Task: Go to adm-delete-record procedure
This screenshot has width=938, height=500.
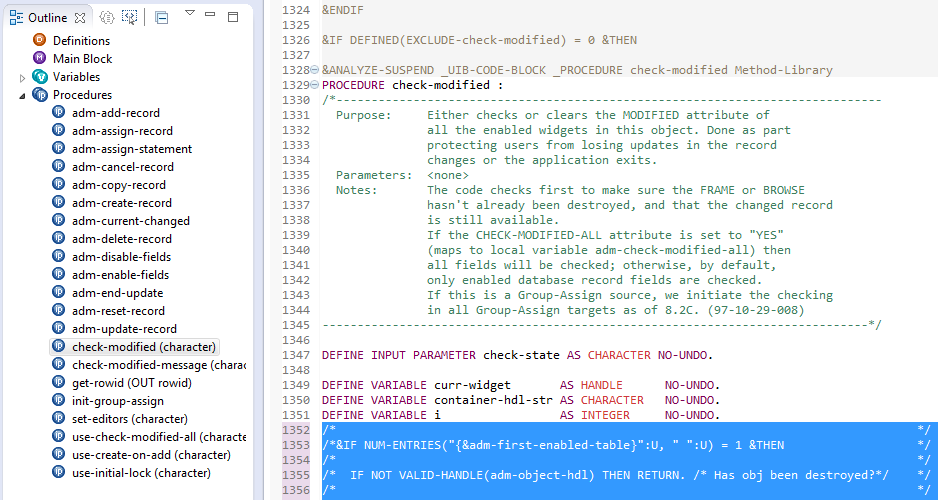Action: pyautogui.click(x=121, y=239)
